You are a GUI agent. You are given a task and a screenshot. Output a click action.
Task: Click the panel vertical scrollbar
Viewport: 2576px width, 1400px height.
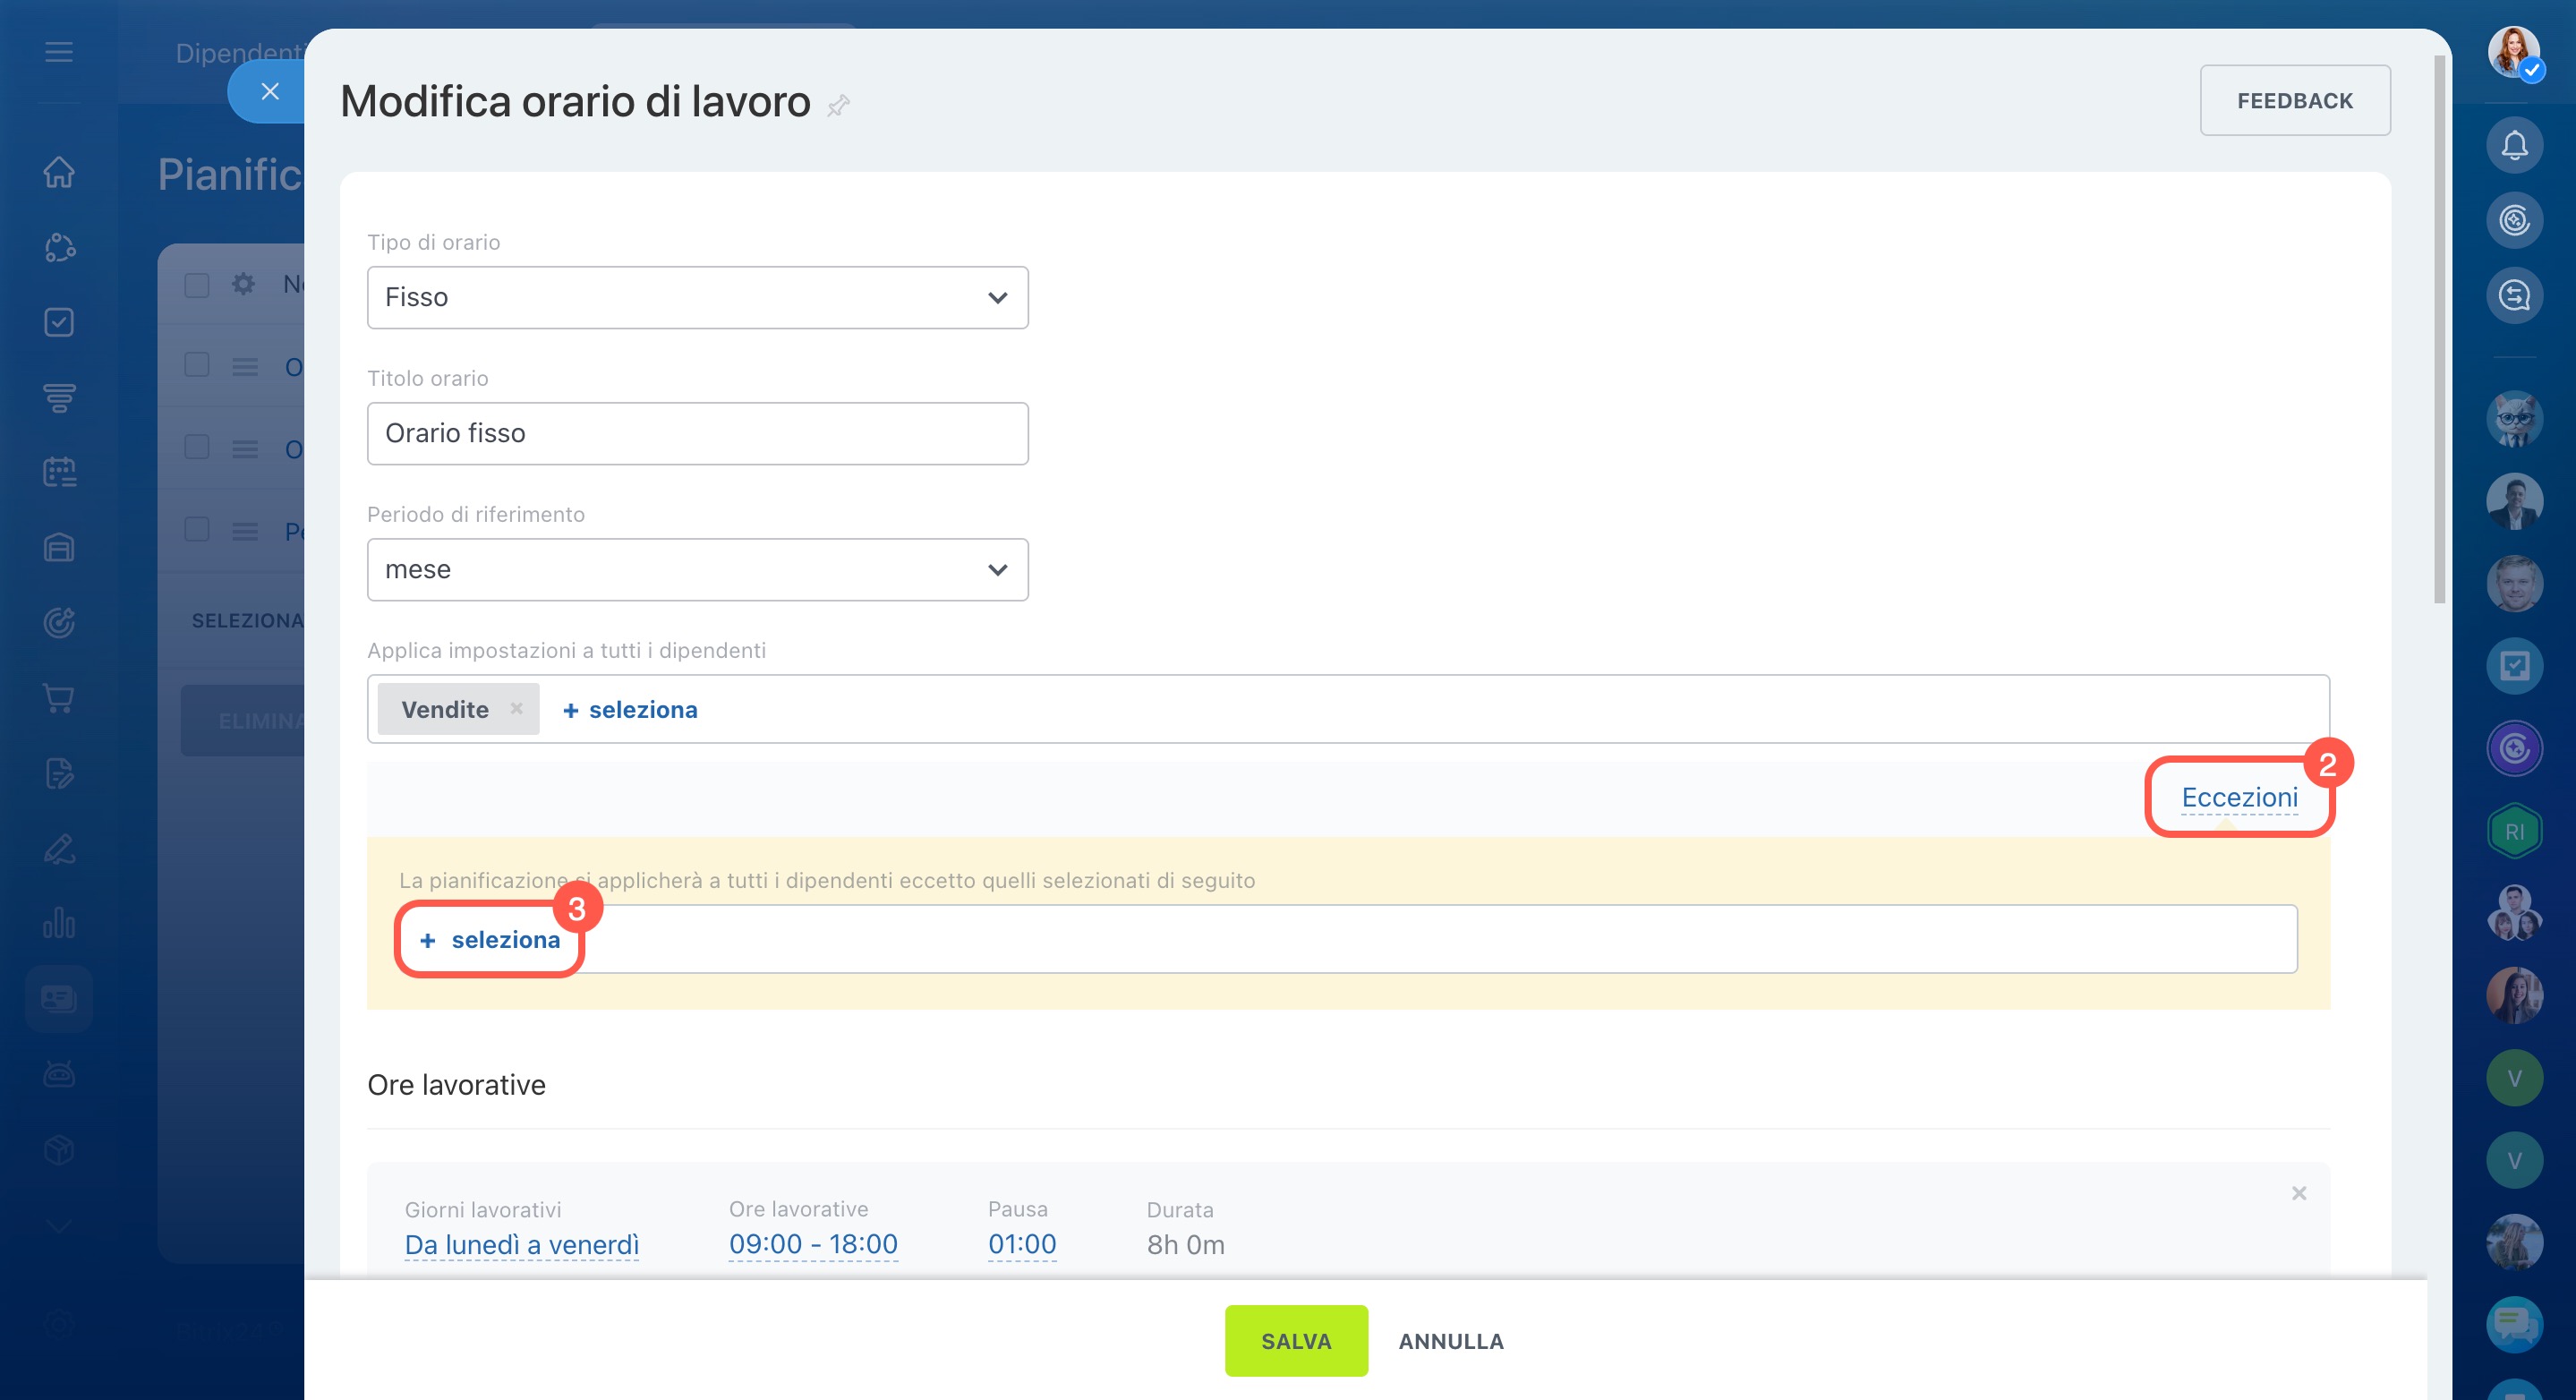pos(2438,330)
